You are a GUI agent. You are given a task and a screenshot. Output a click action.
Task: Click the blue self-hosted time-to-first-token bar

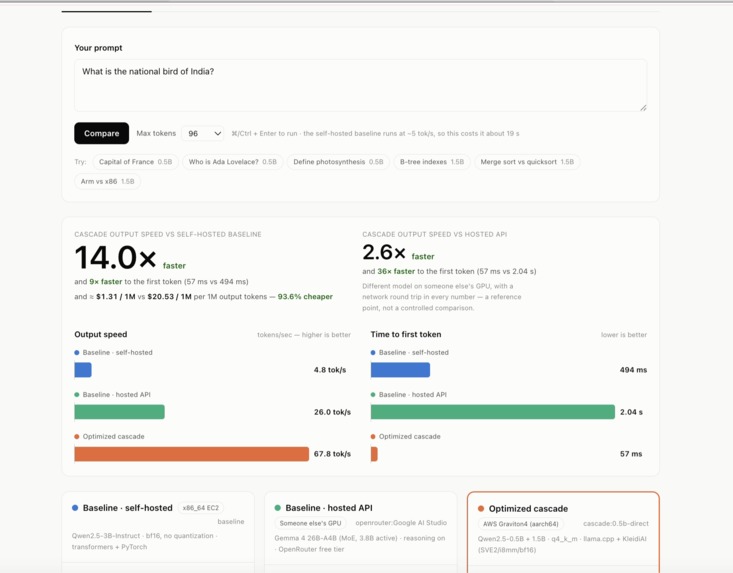tap(400, 370)
